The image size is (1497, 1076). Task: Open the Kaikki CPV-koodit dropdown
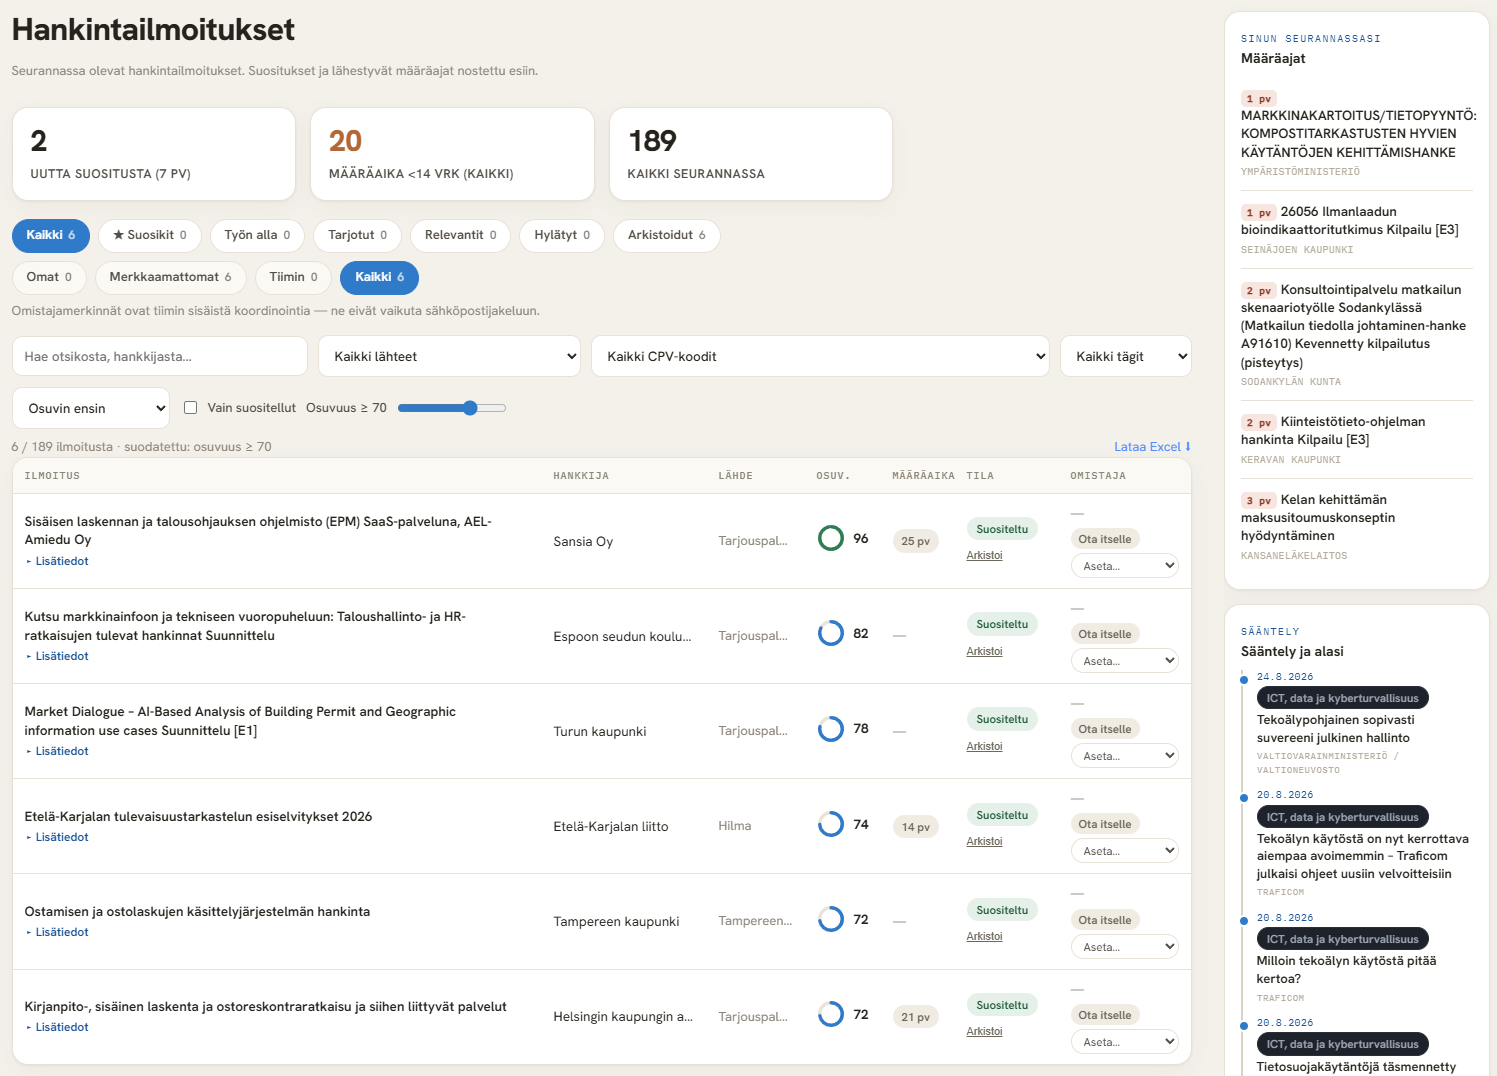[x=820, y=356]
